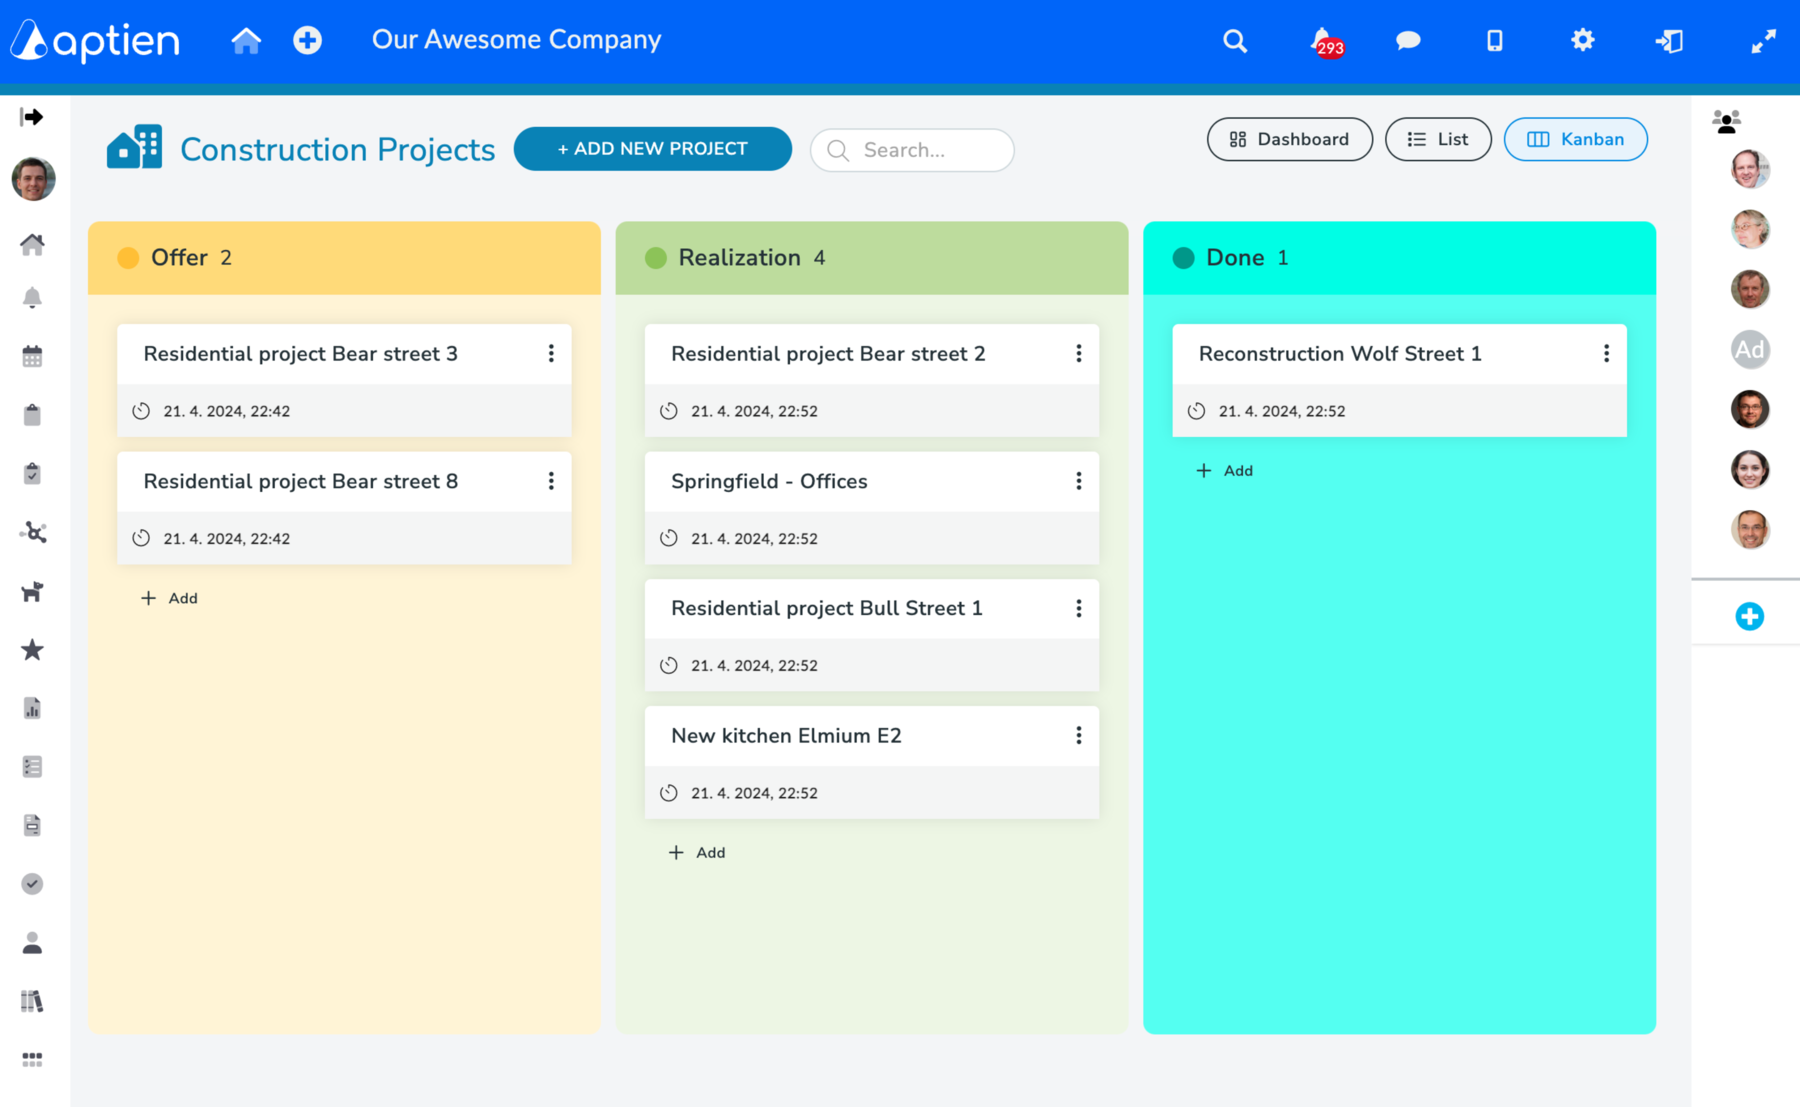Switch to the List view
Screen dimensions: 1800x1107
pyautogui.click(x=1437, y=140)
